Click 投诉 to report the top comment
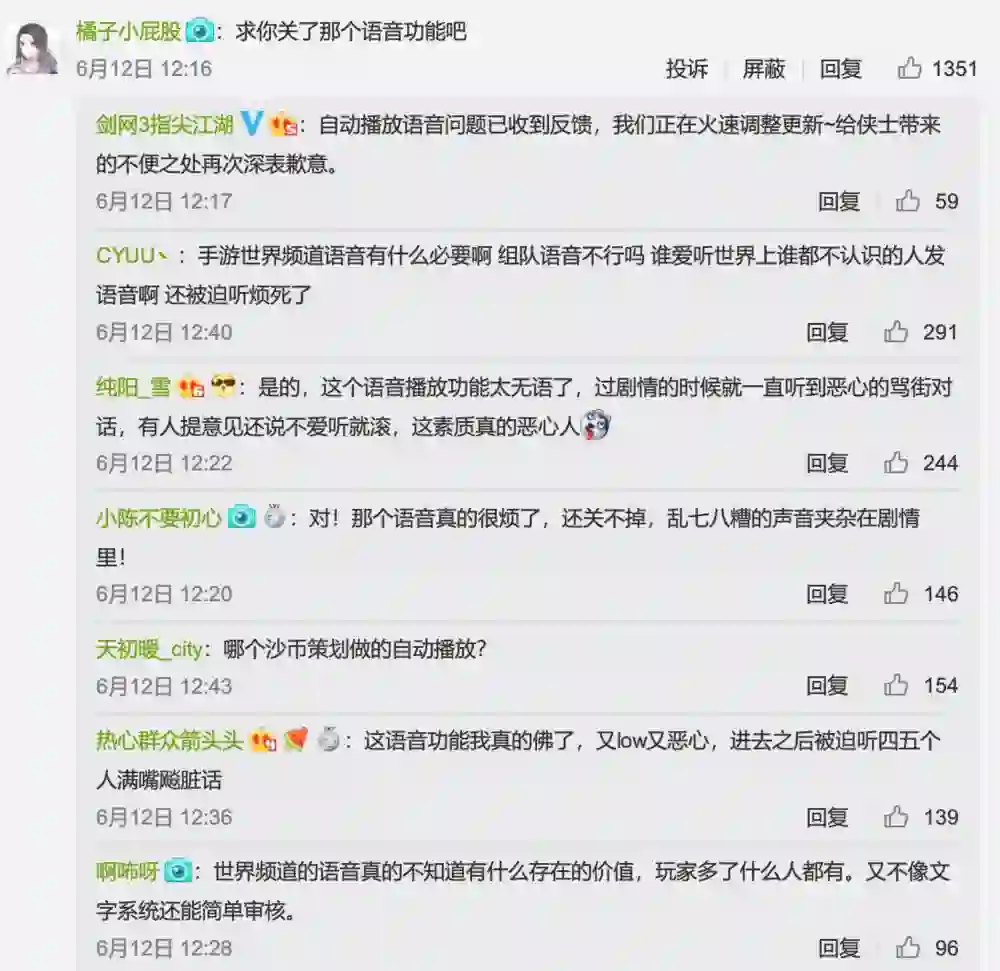This screenshot has width=1000, height=971. (x=687, y=68)
